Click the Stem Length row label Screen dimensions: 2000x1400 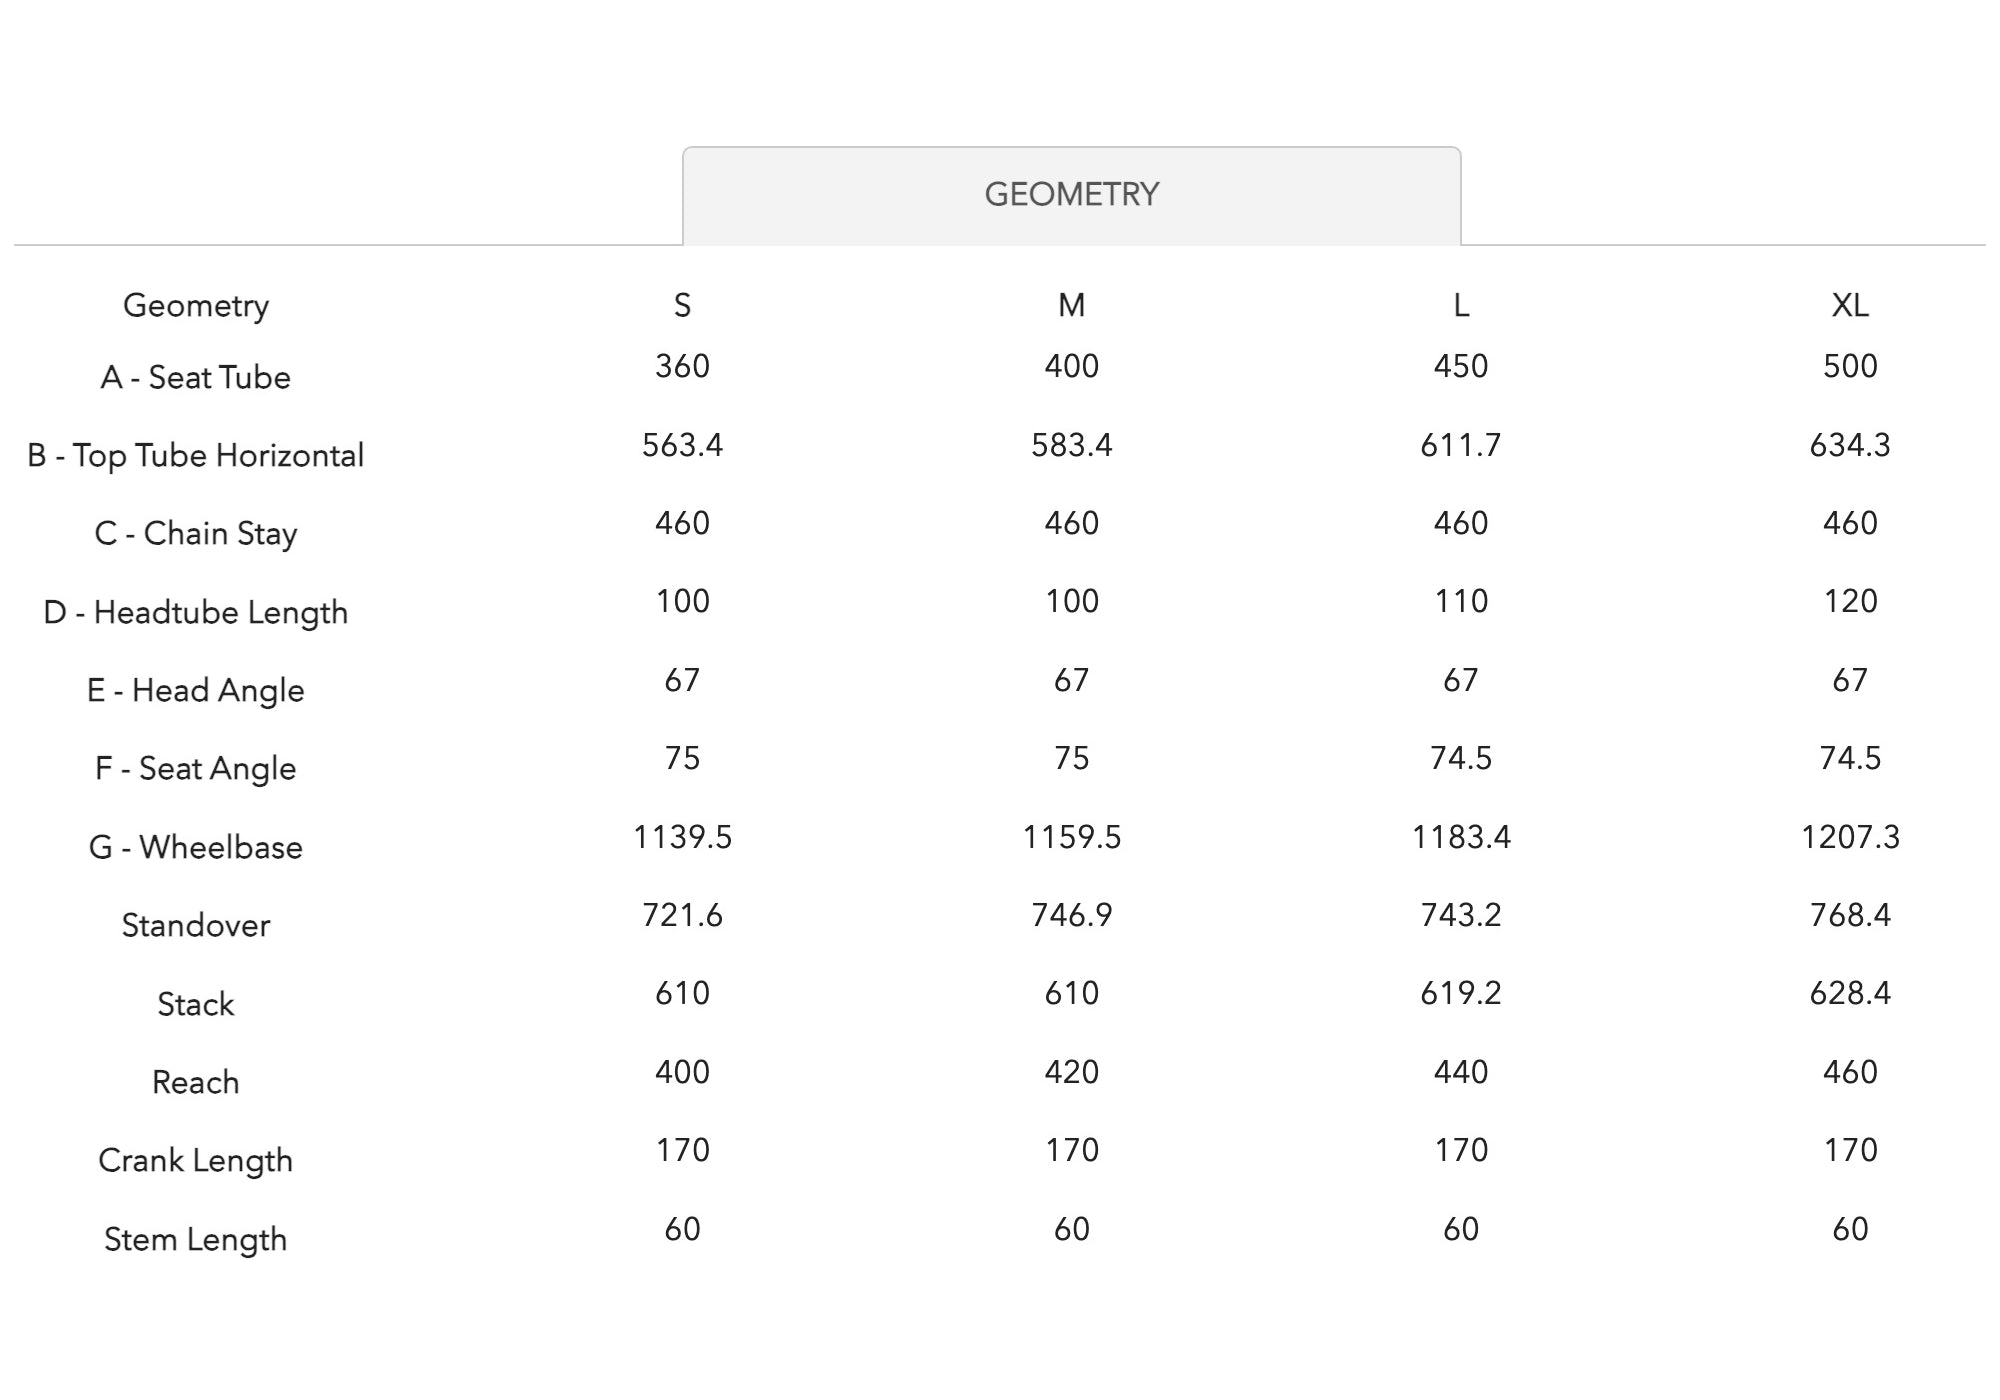[196, 1239]
